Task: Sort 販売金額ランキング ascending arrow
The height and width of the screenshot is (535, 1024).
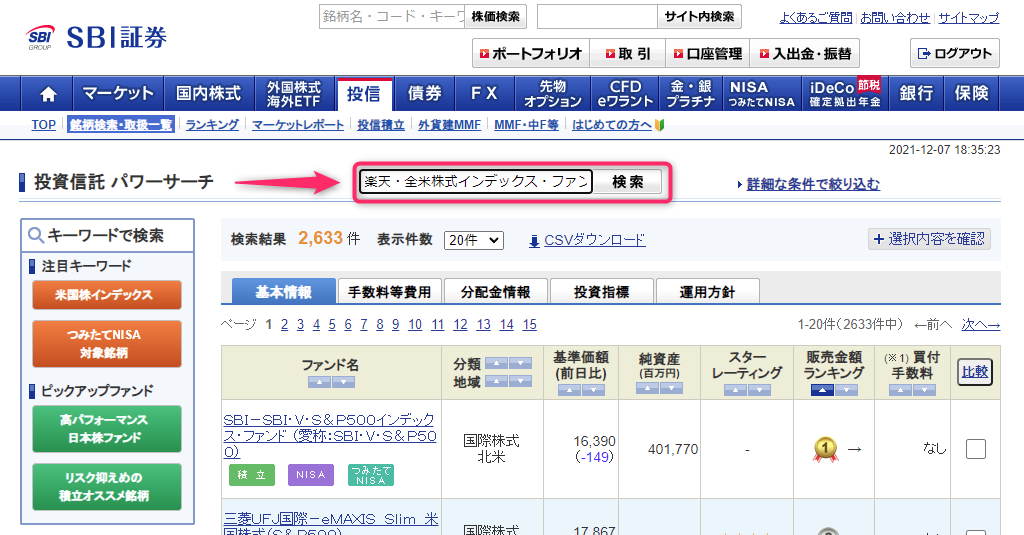Action: (822, 390)
